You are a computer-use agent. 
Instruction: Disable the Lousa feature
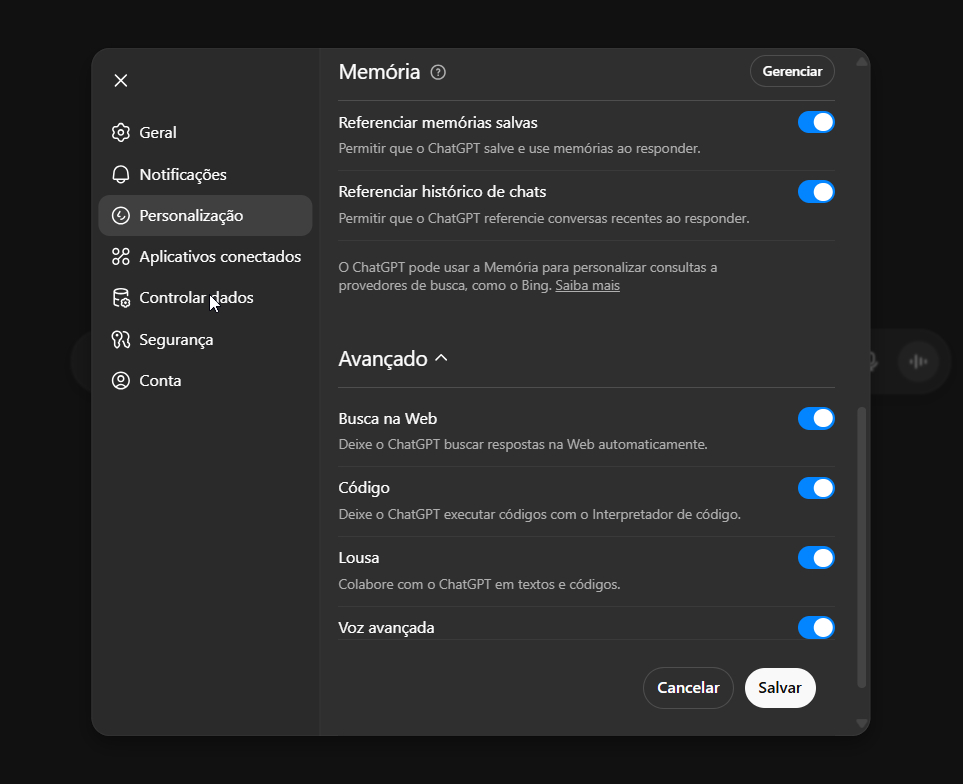pos(816,557)
